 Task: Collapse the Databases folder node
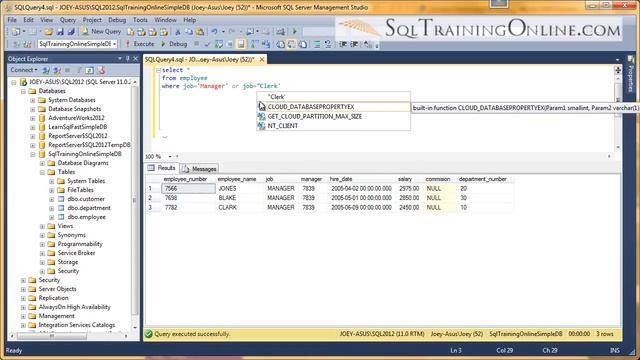(23, 91)
